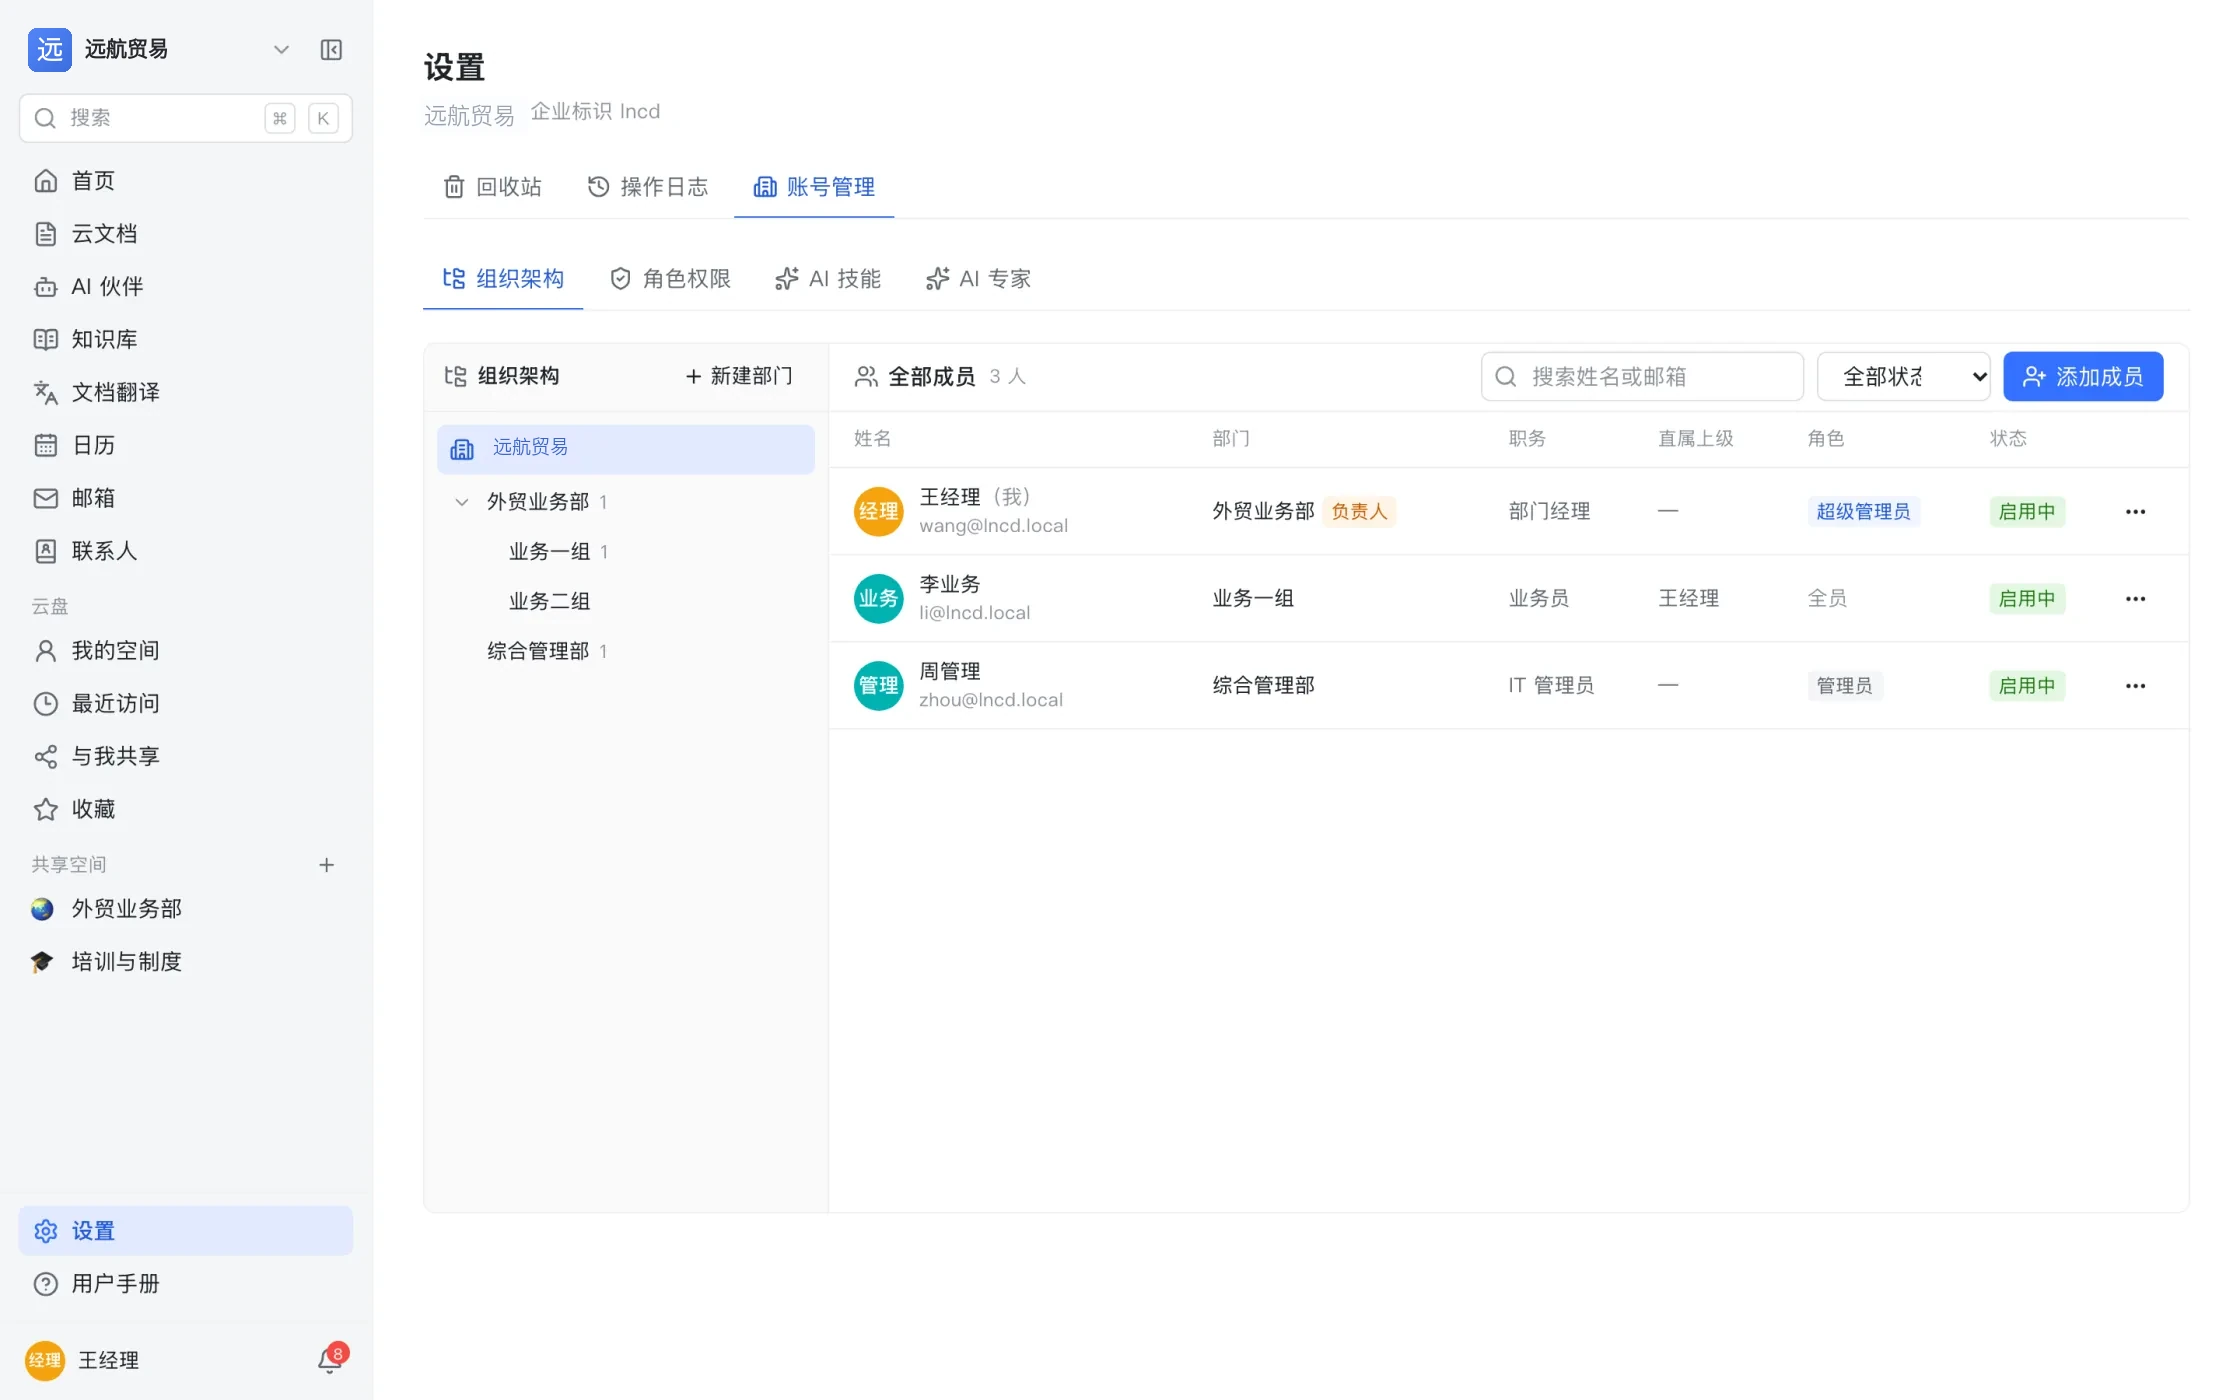Click the 搜索姓名或邮箱 search field

pyautogui.click(x=1642, y=377)
